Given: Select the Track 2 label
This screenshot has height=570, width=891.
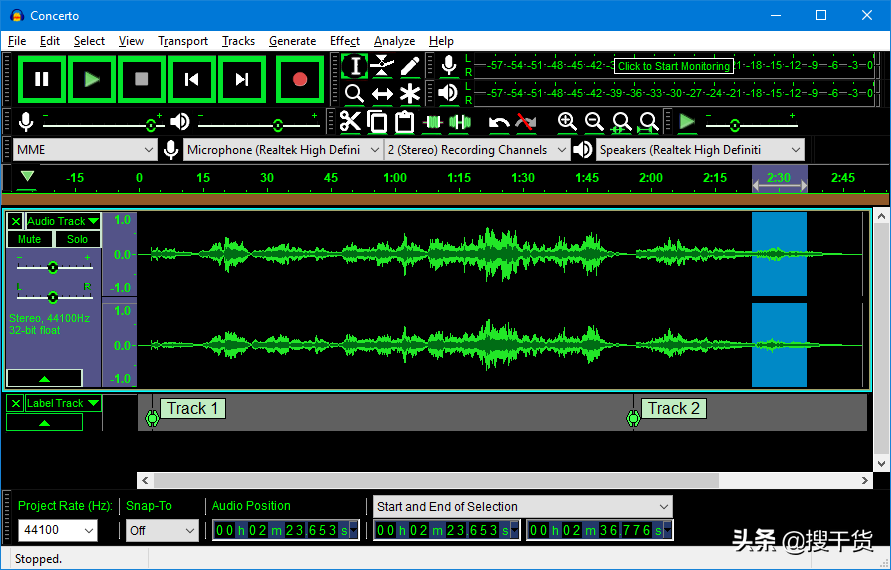Looking at the screenshot, I should [x=674, y=409].
